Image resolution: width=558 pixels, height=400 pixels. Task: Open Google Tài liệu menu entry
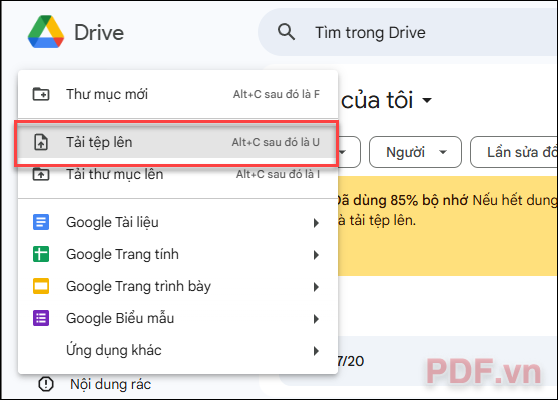tap(178, 222)
